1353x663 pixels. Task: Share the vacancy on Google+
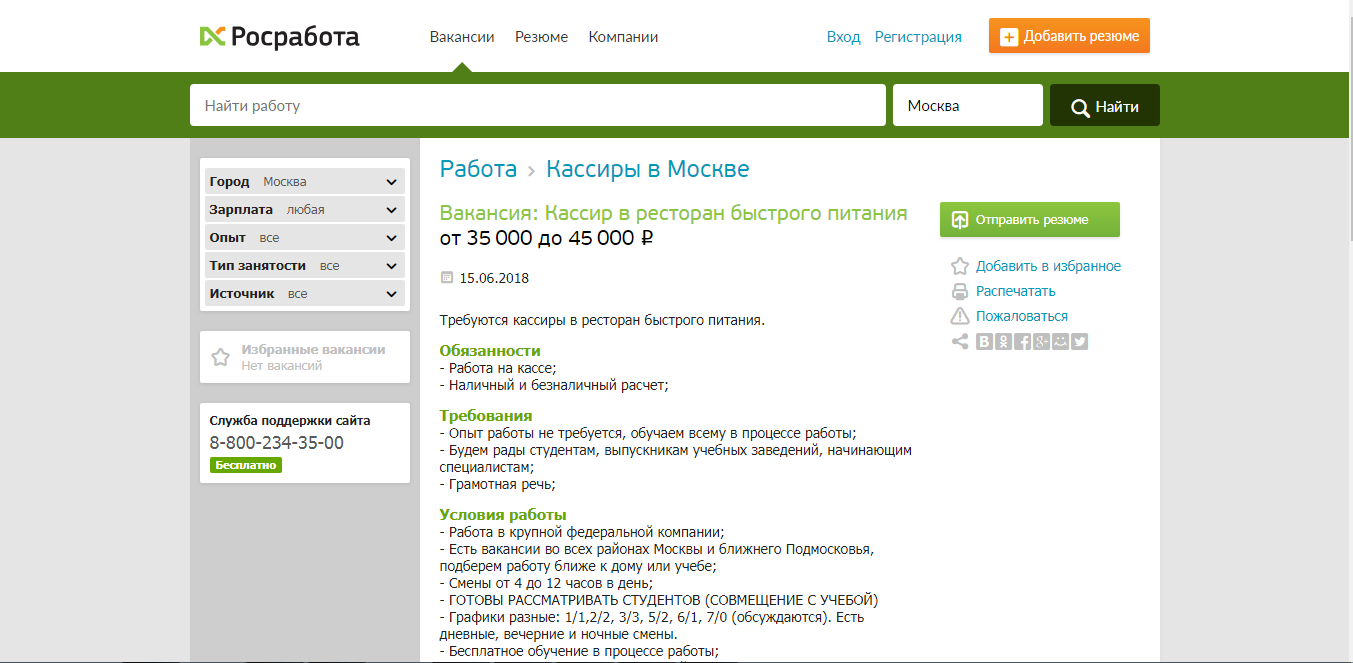1041,341
